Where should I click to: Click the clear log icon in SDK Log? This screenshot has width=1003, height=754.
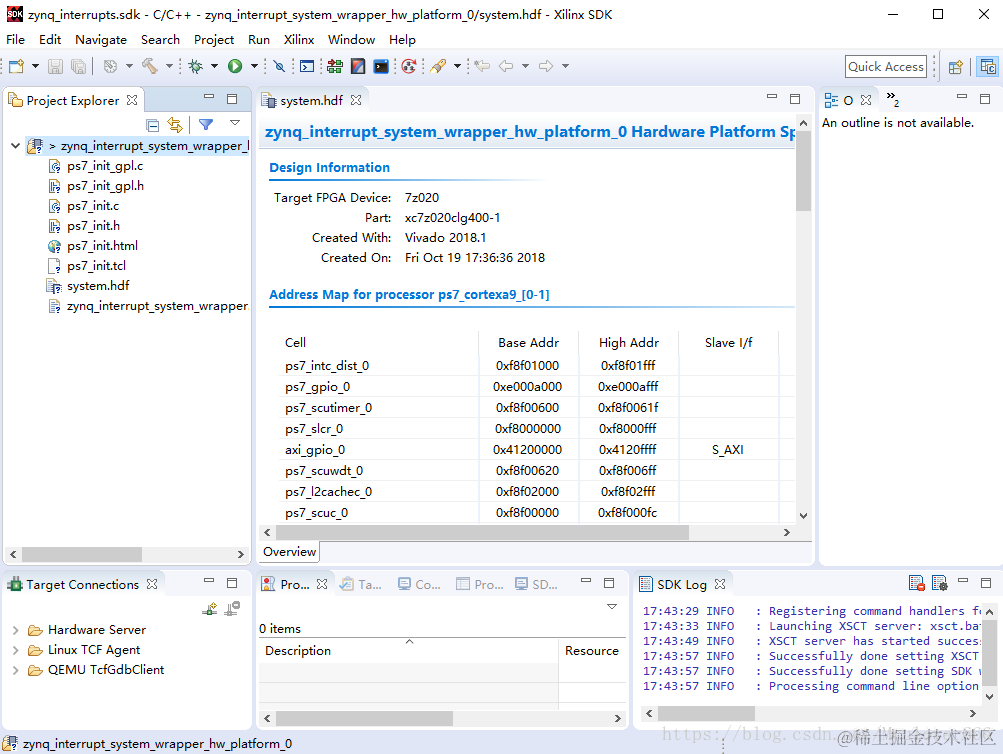[x=916, y=584]
